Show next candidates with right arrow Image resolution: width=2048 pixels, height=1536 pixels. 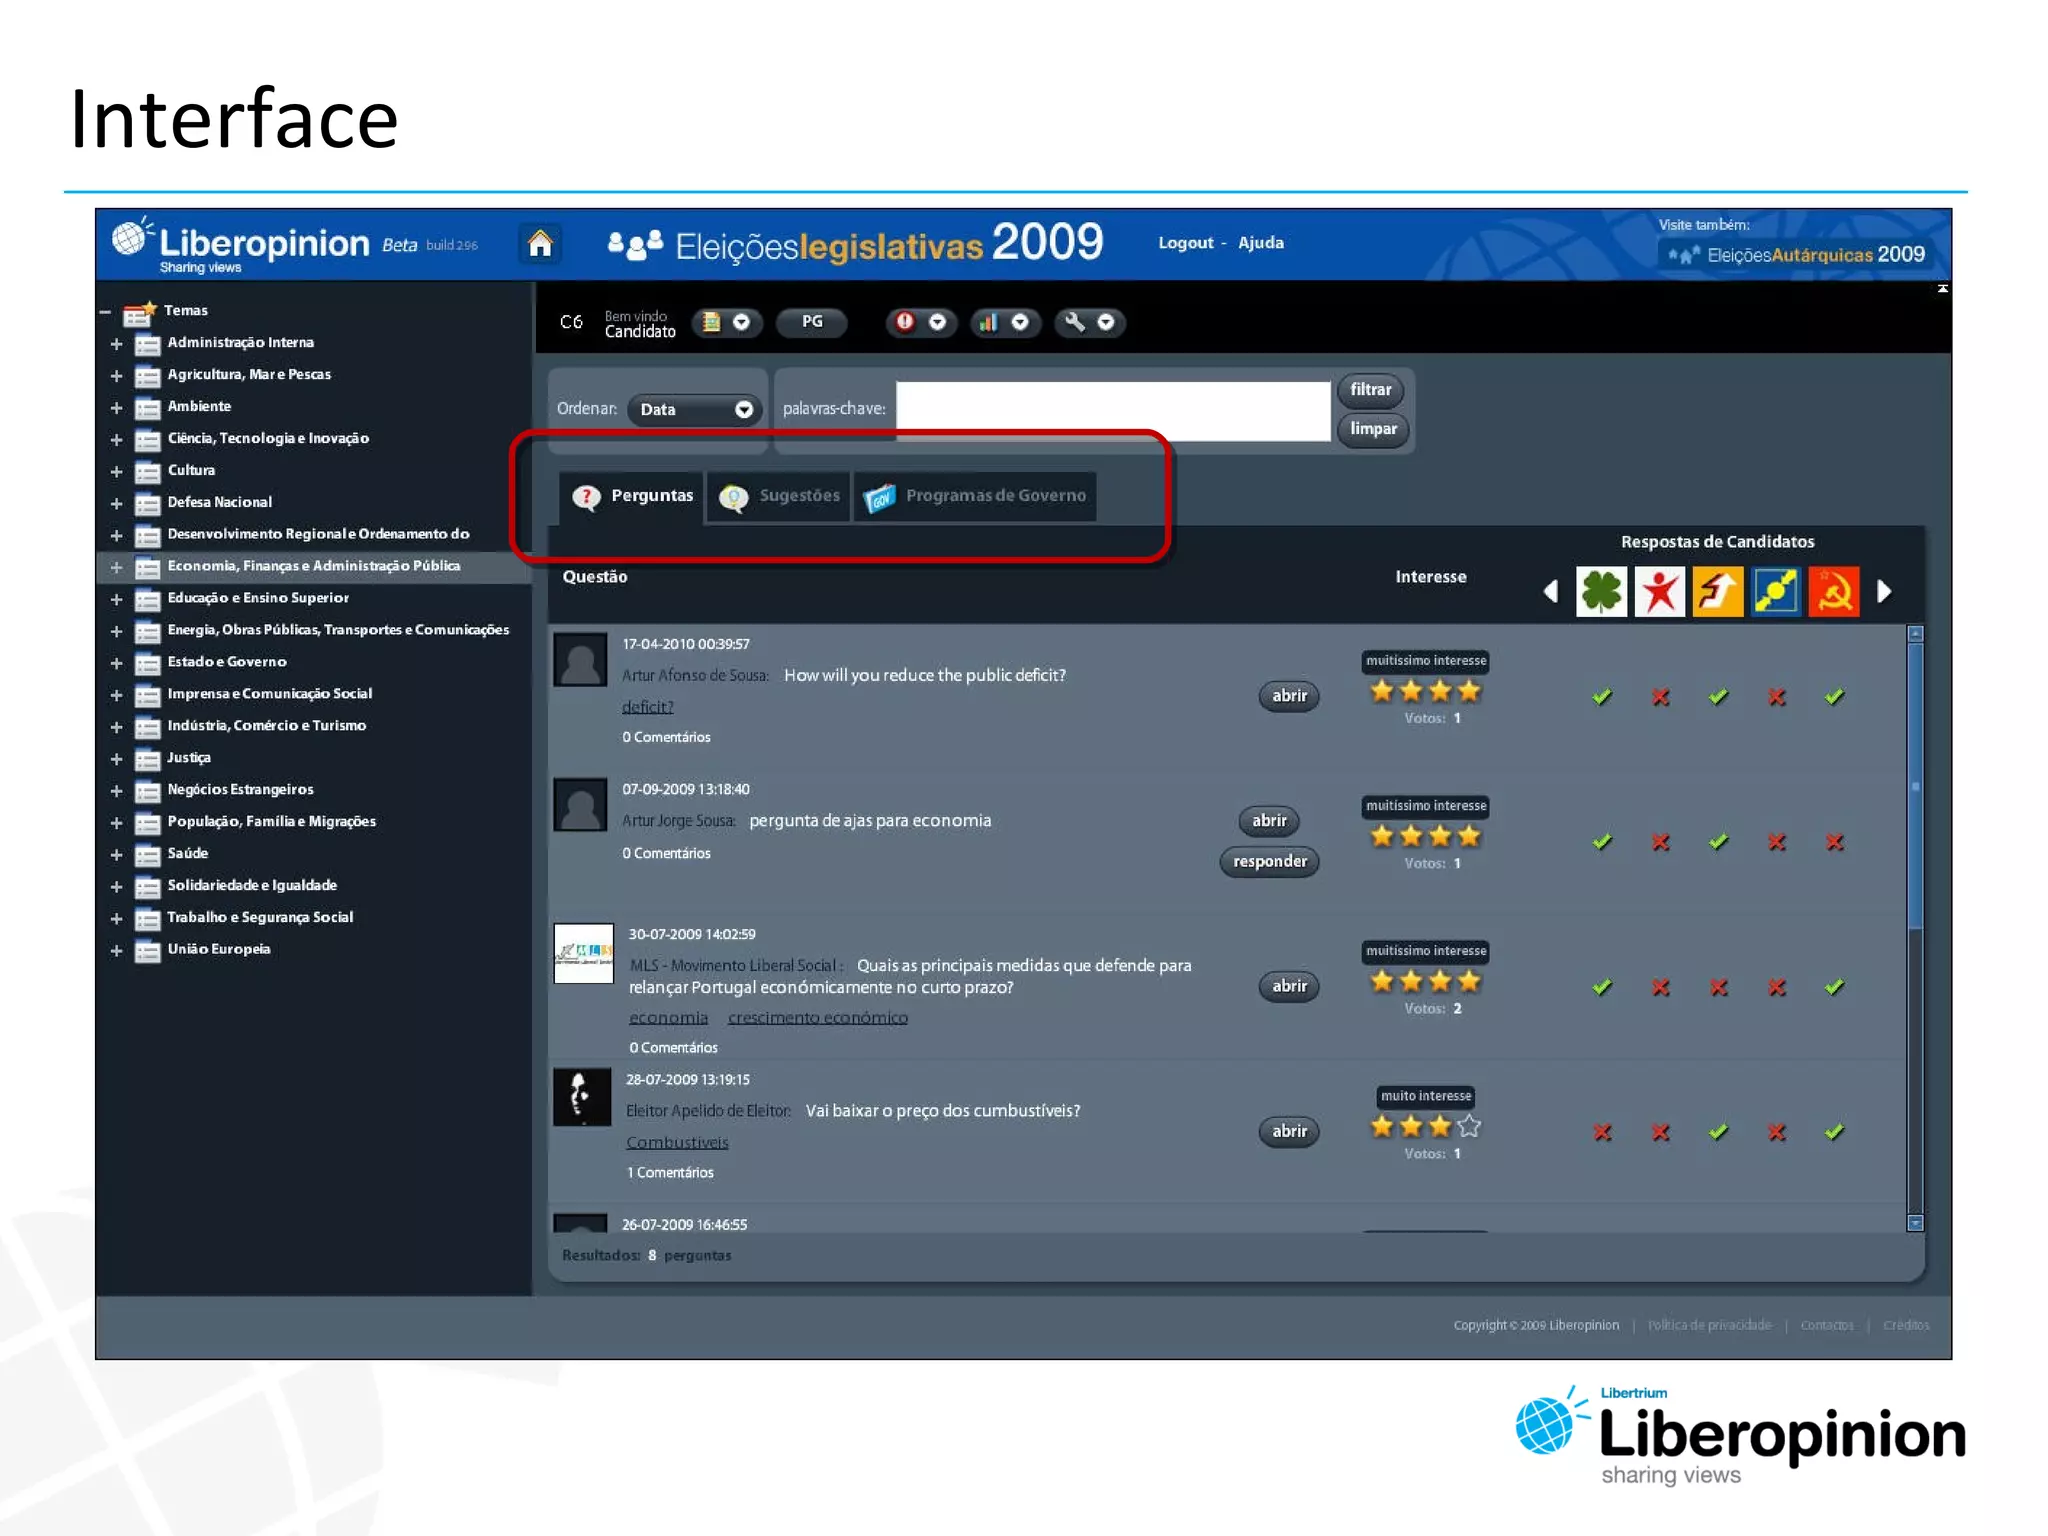(x=1884, y=592)
